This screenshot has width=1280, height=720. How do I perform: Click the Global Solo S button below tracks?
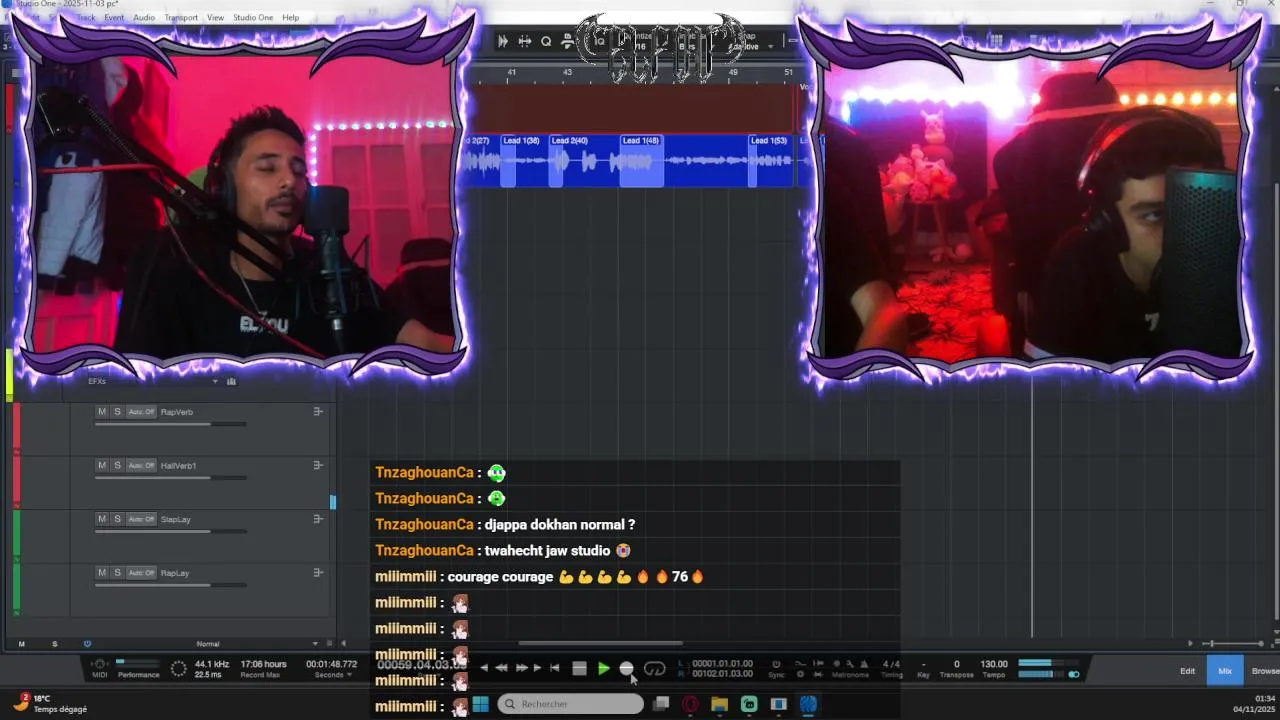[54, 644]
